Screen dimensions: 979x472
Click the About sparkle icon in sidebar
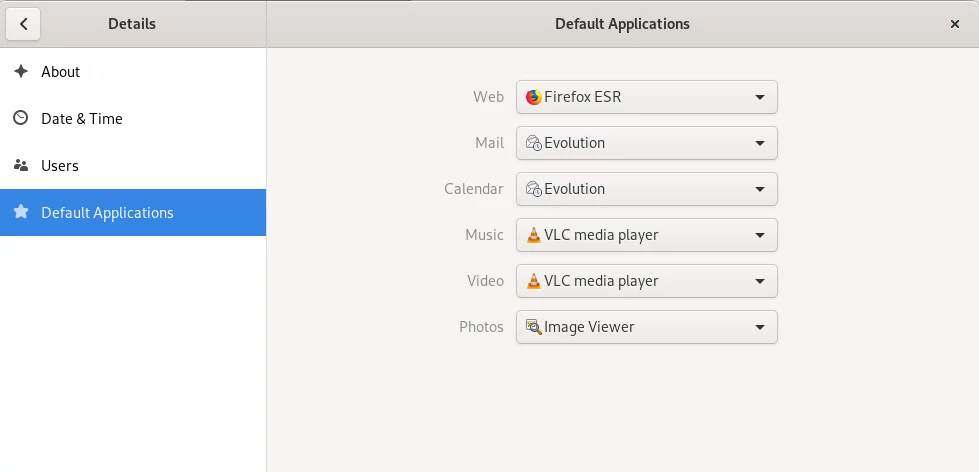click(21, 71)
